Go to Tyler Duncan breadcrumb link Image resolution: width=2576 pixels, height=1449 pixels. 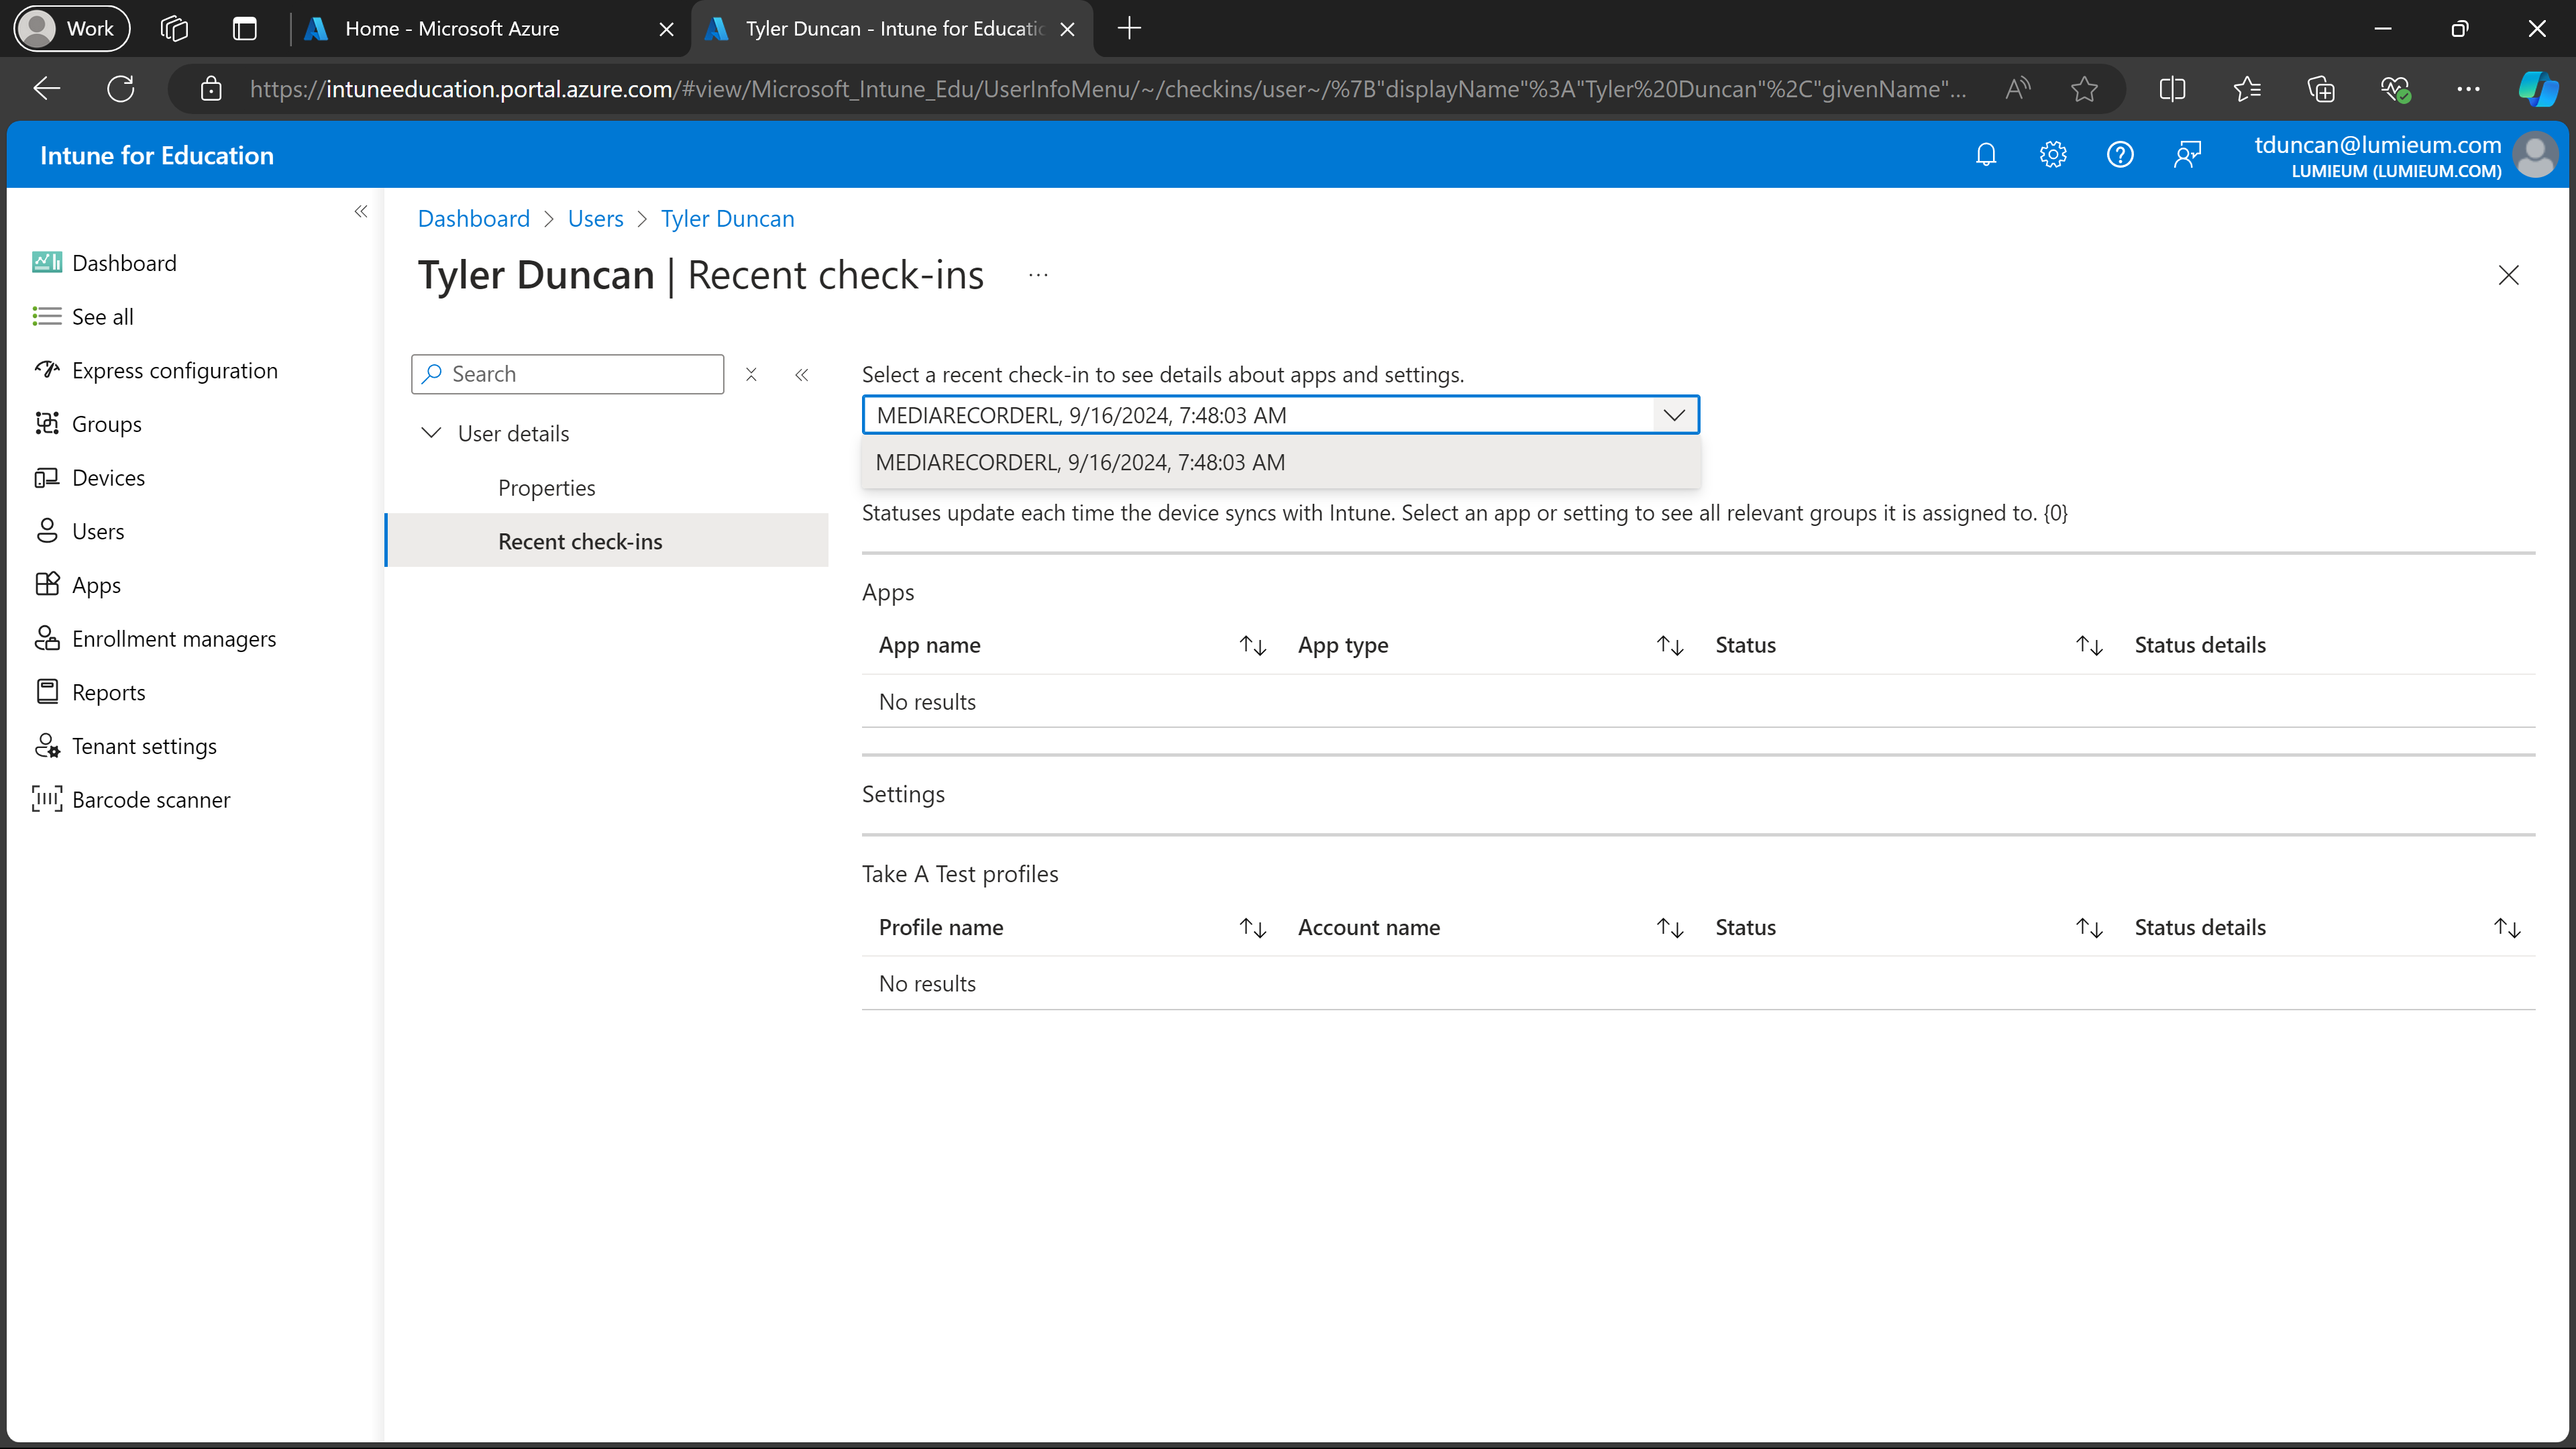(728, 219)
